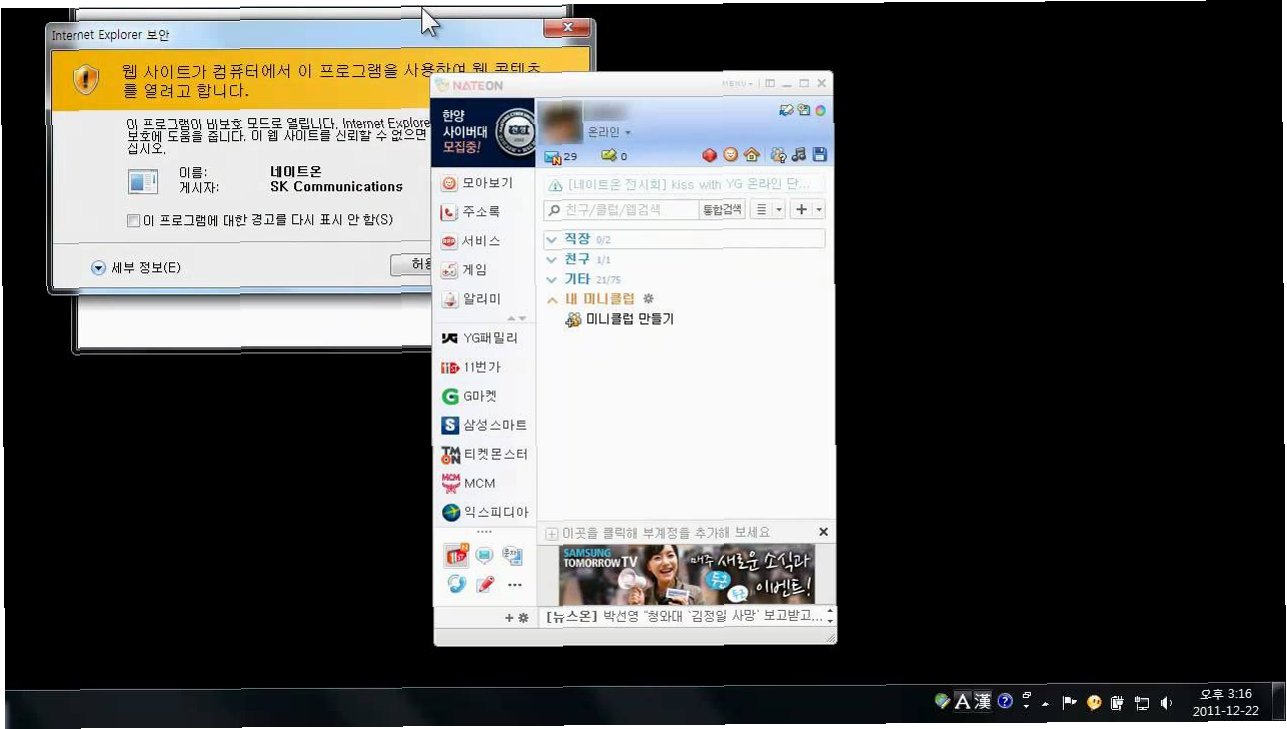Click the volume speaker icon in system tray

pyautogui.click(x=1166, y=703)
